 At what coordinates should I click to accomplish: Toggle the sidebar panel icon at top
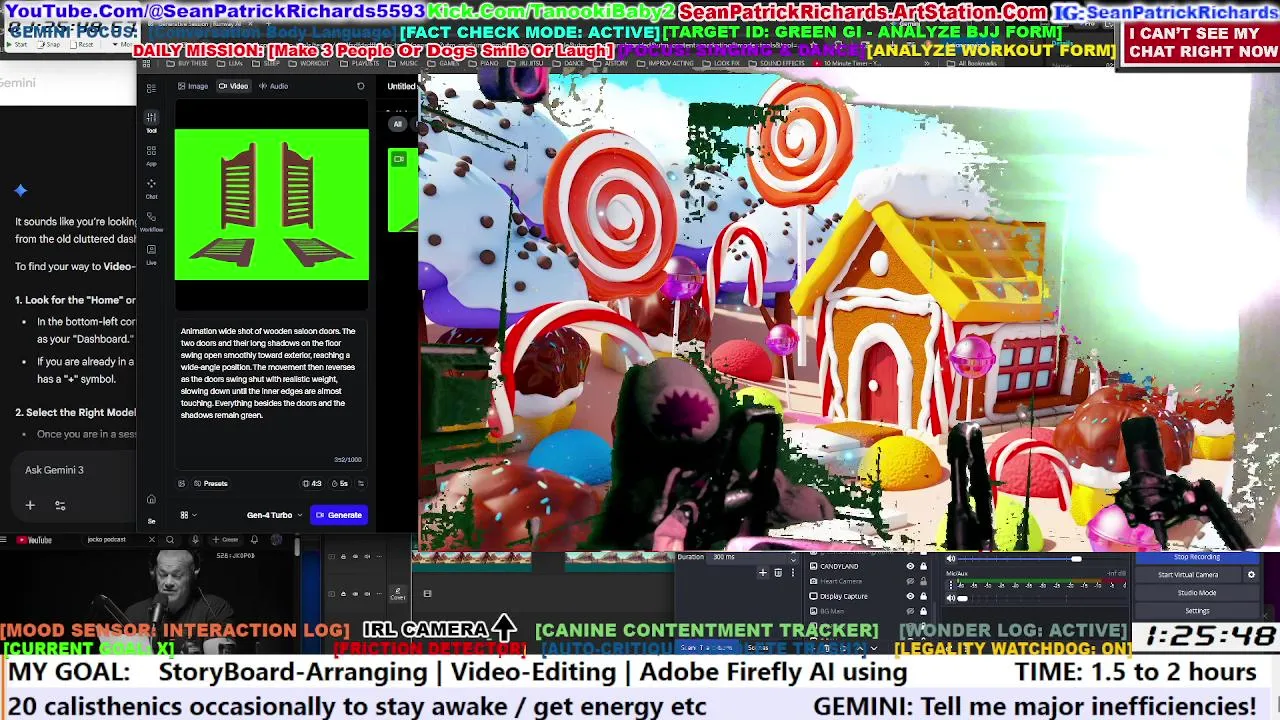coord(151,88)
